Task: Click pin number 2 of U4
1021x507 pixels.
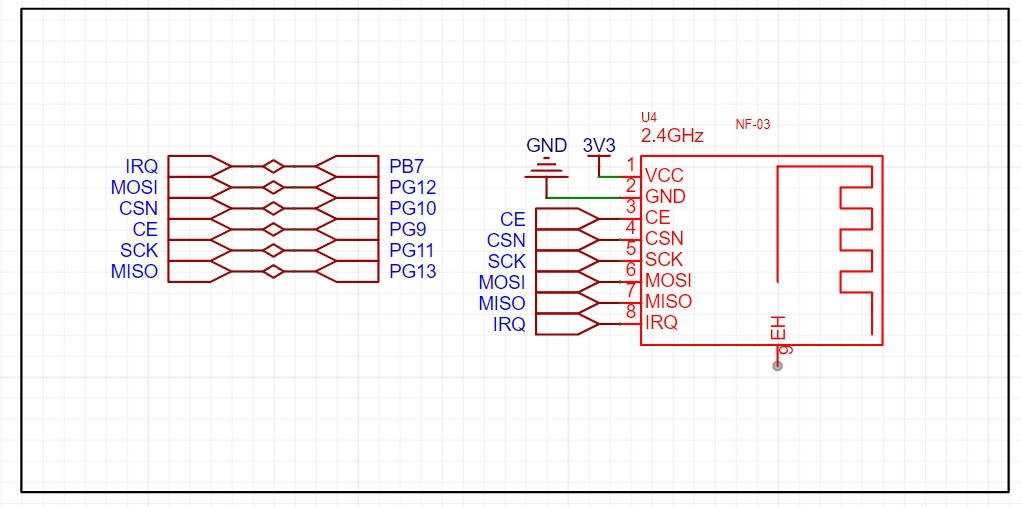Action: [631, 185]
